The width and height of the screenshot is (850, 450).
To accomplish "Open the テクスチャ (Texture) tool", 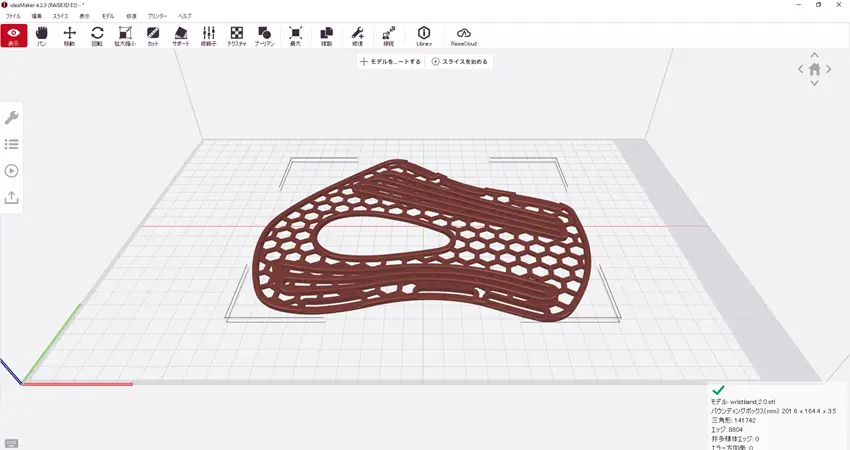I will 237,37.
